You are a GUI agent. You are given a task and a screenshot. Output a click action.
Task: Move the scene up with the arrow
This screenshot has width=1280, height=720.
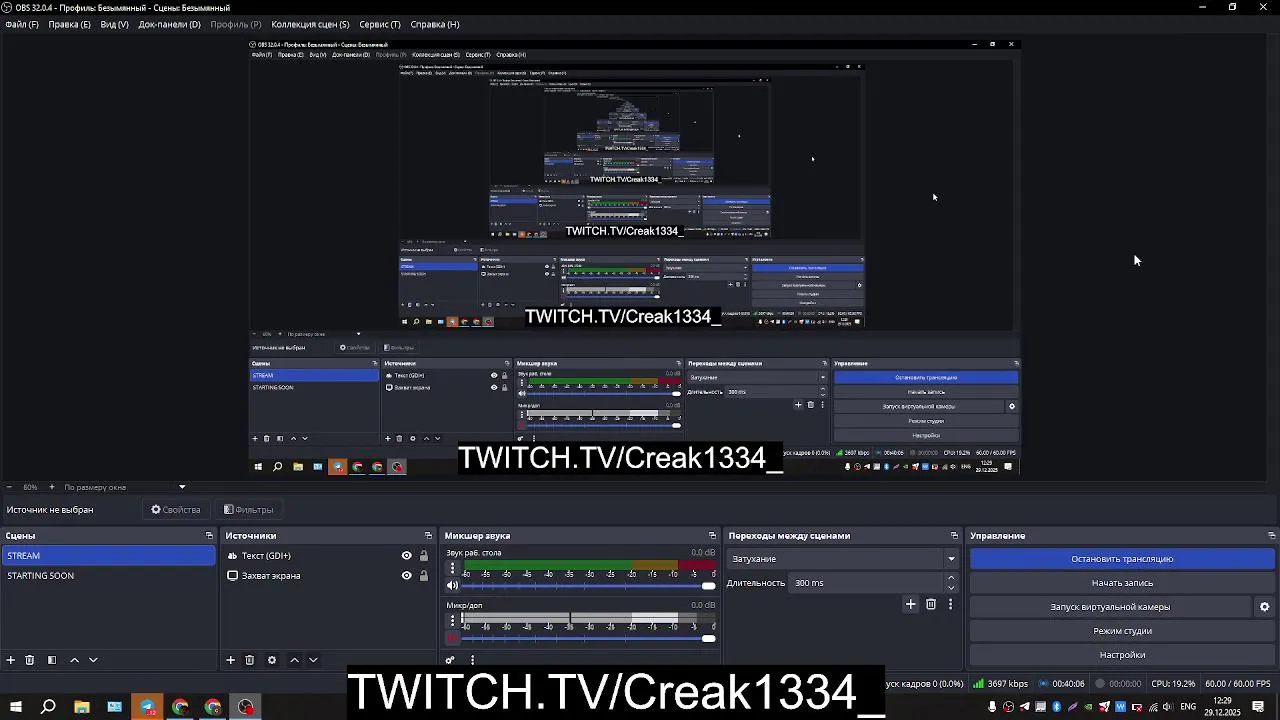tap(74, 660)
